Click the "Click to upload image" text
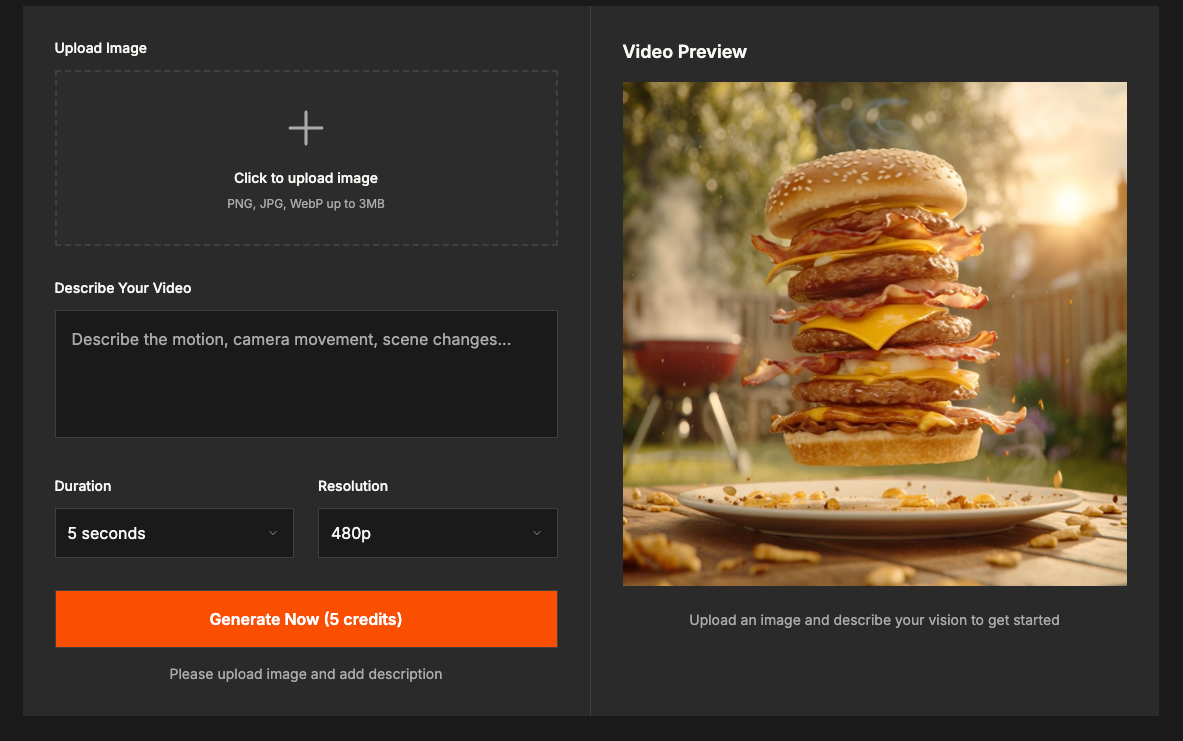 pyautogui.click(x=306, y=178)
